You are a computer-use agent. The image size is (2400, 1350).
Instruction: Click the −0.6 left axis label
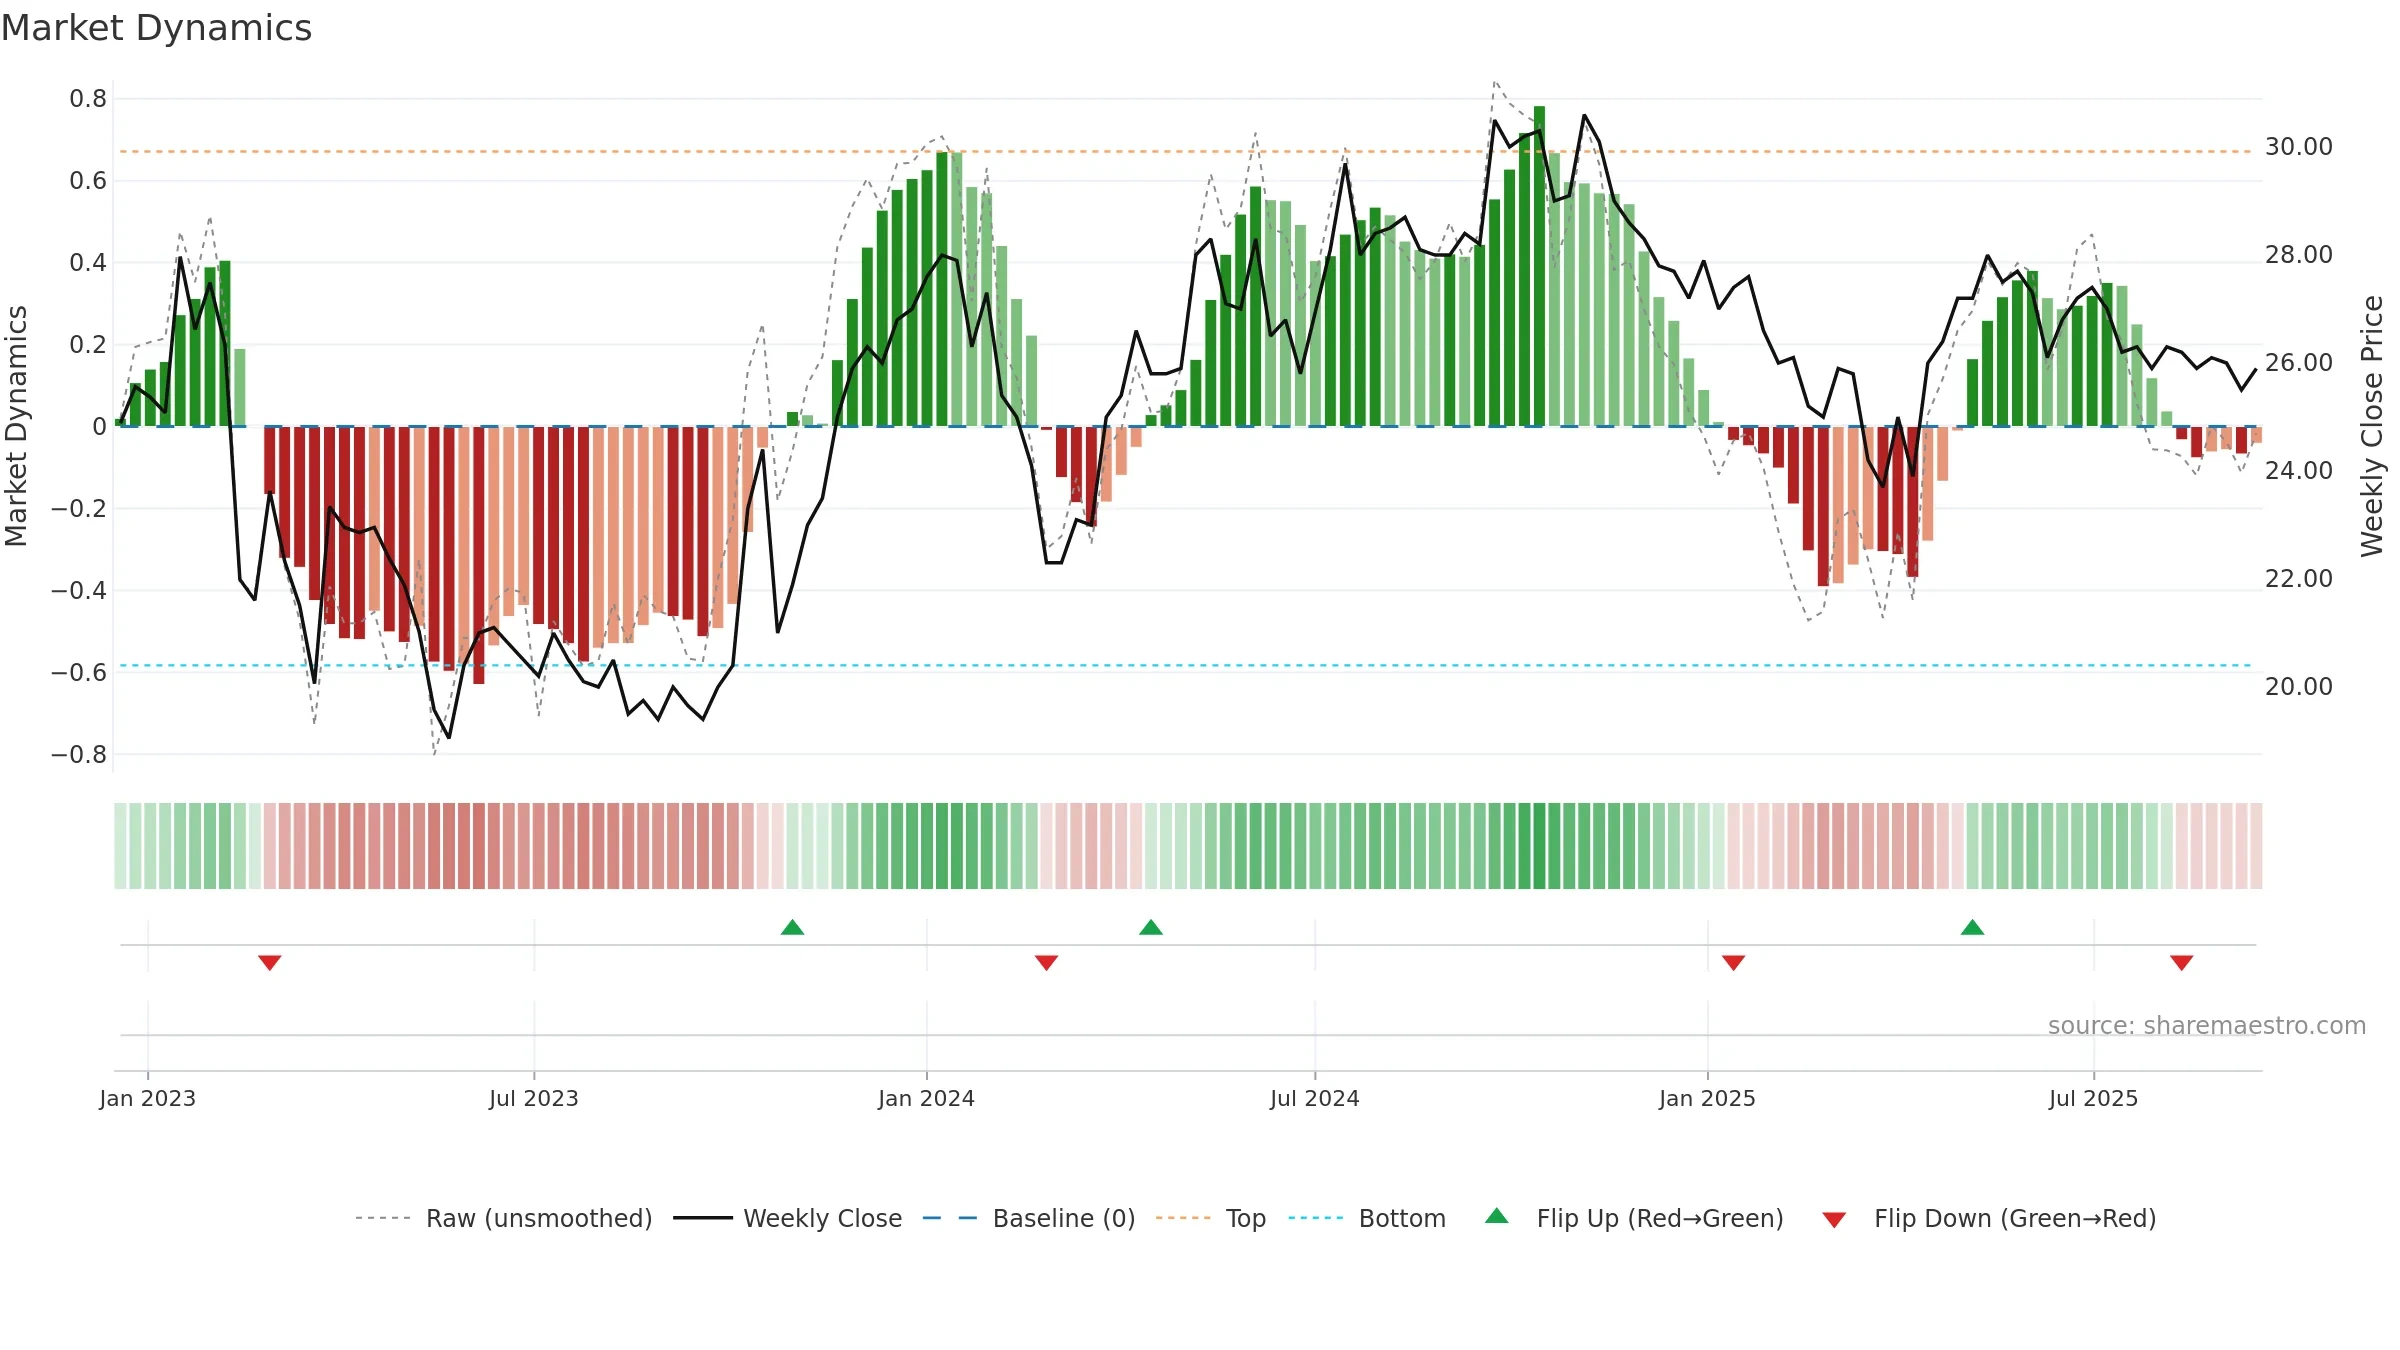point(79,673)
